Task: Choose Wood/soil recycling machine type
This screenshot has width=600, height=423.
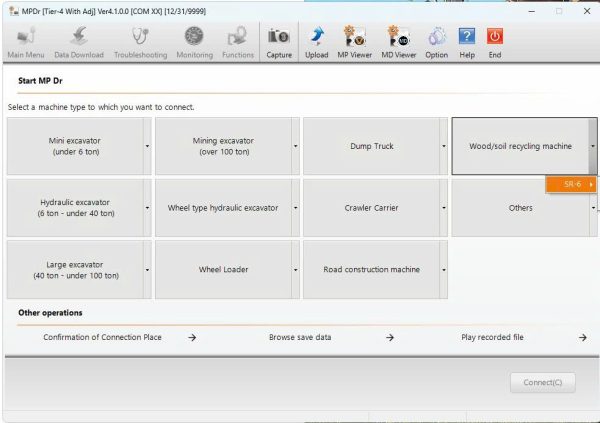Action: (x=520, y=146)
